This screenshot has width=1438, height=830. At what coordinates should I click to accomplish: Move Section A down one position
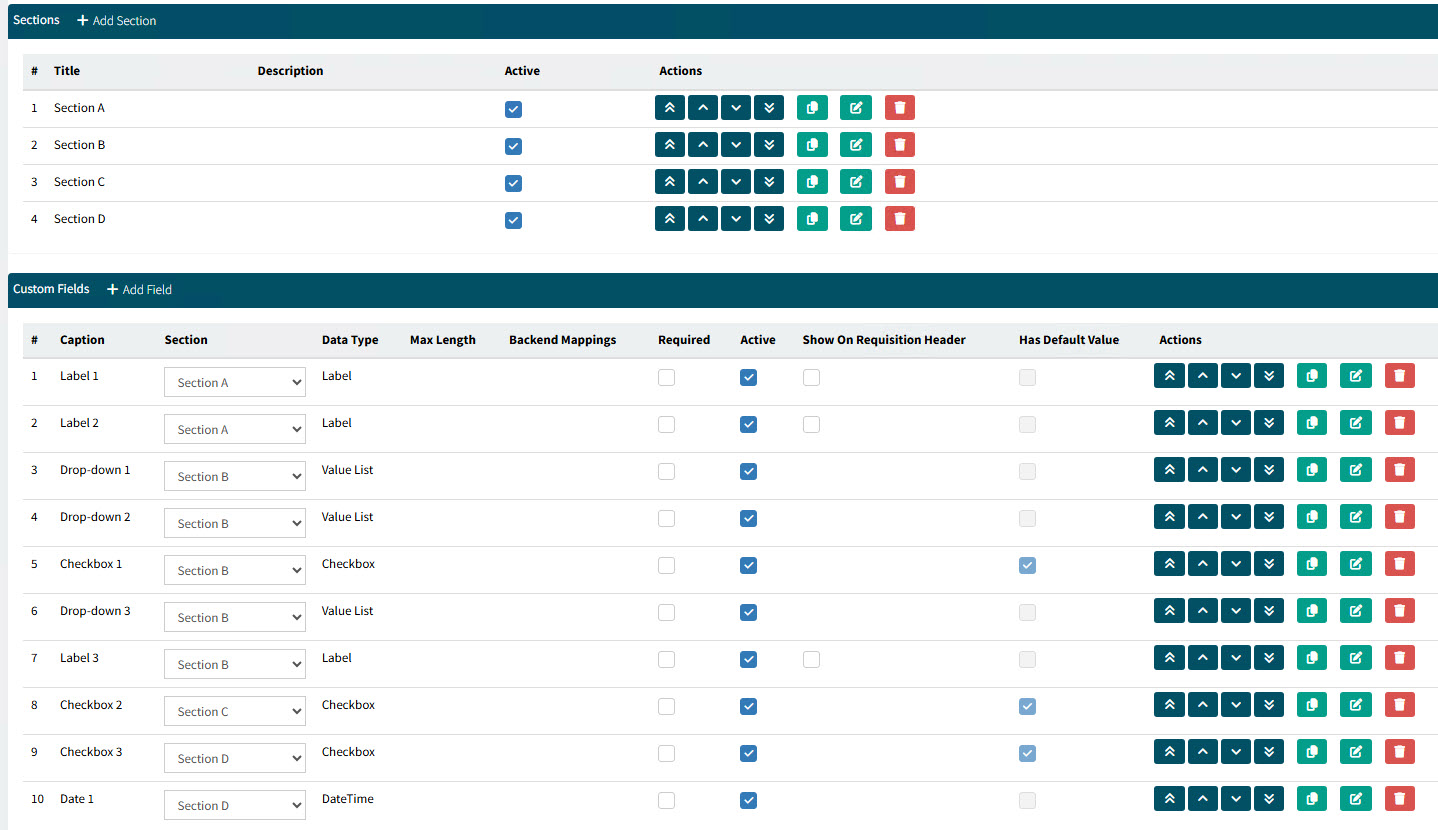[x=736, y=108]
